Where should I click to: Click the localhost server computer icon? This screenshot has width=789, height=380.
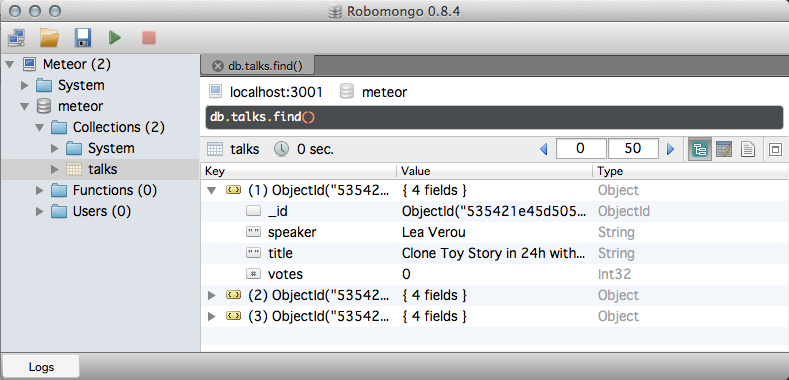215,92
